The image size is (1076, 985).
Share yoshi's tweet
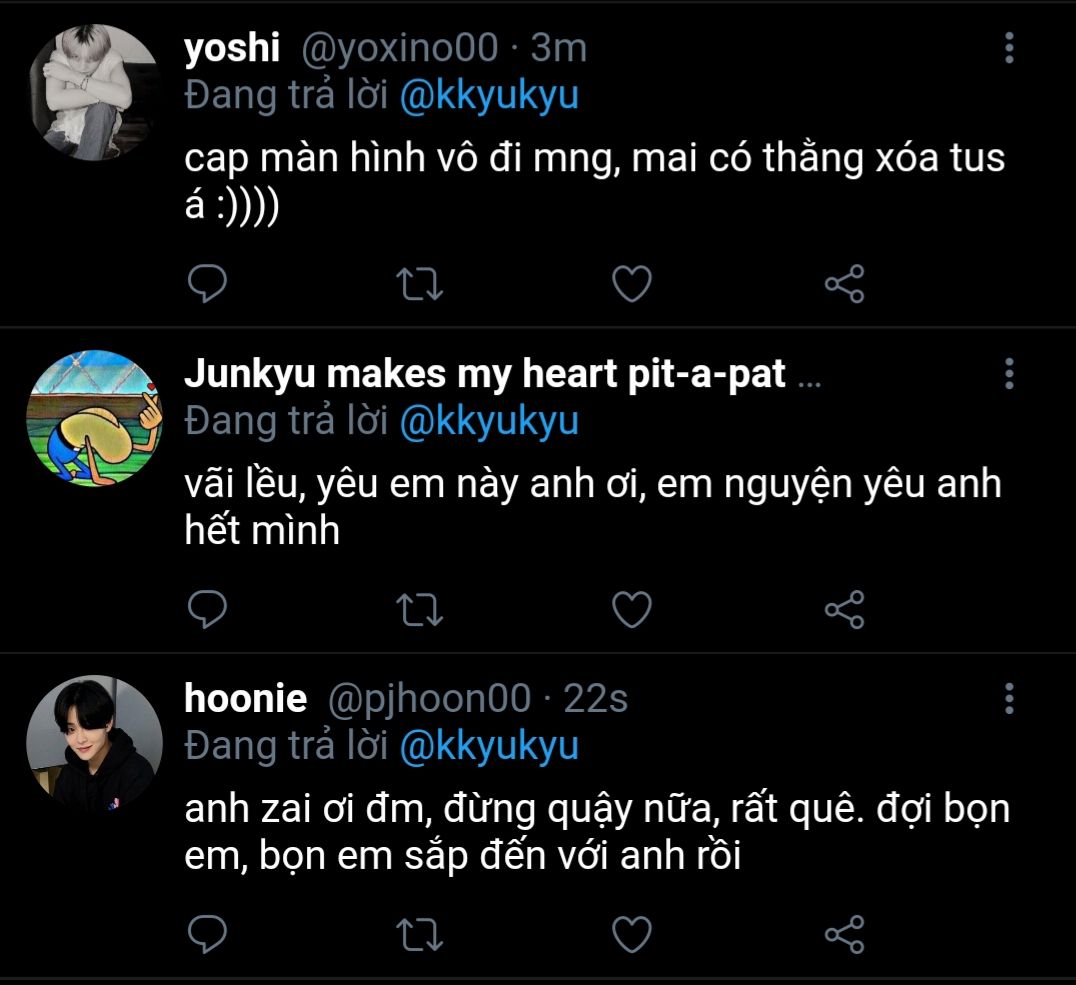[x=844, y=285]
